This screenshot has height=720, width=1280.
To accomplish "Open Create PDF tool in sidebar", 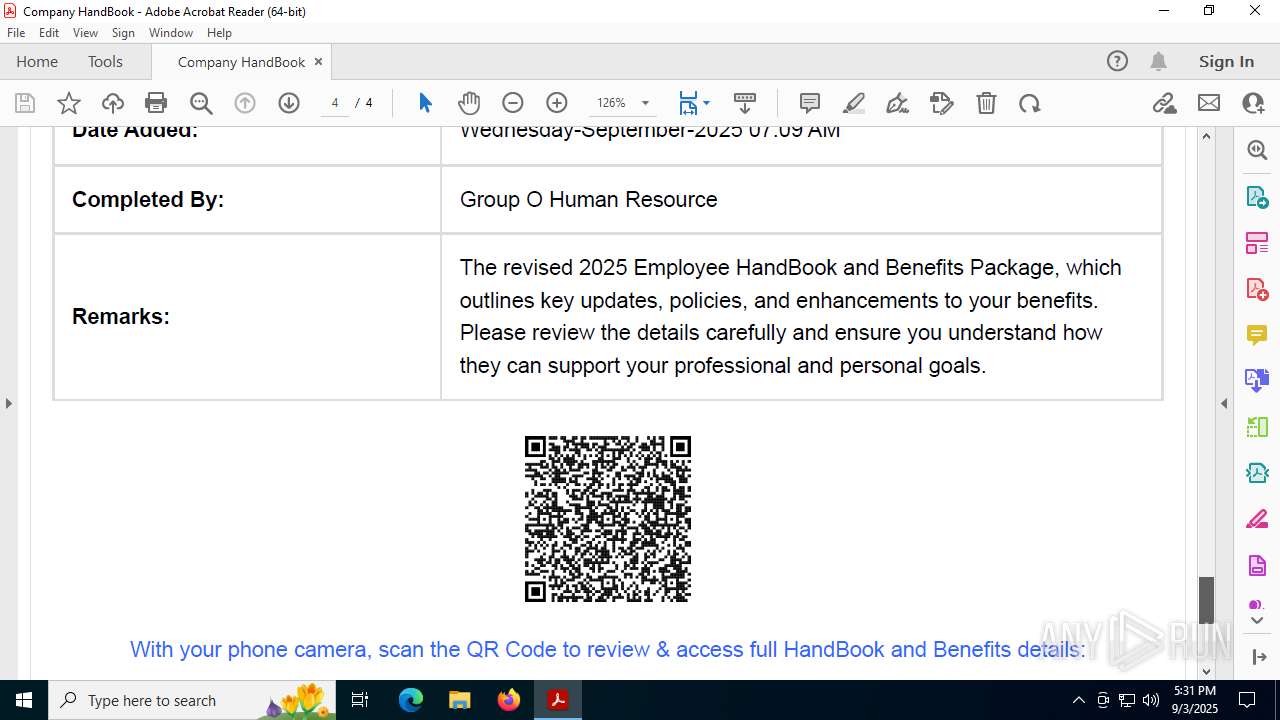I will 1257,289.
